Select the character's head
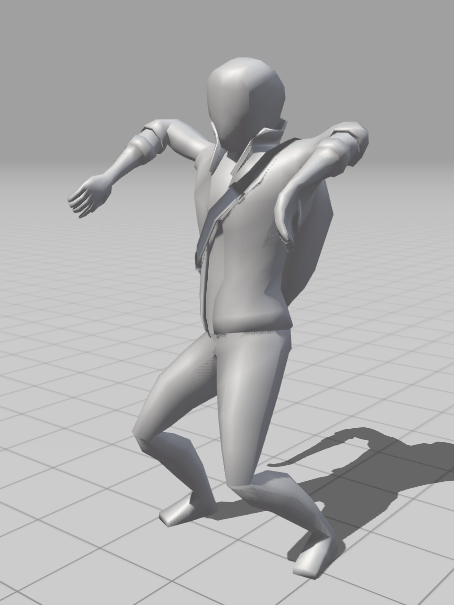 [245, 102]
